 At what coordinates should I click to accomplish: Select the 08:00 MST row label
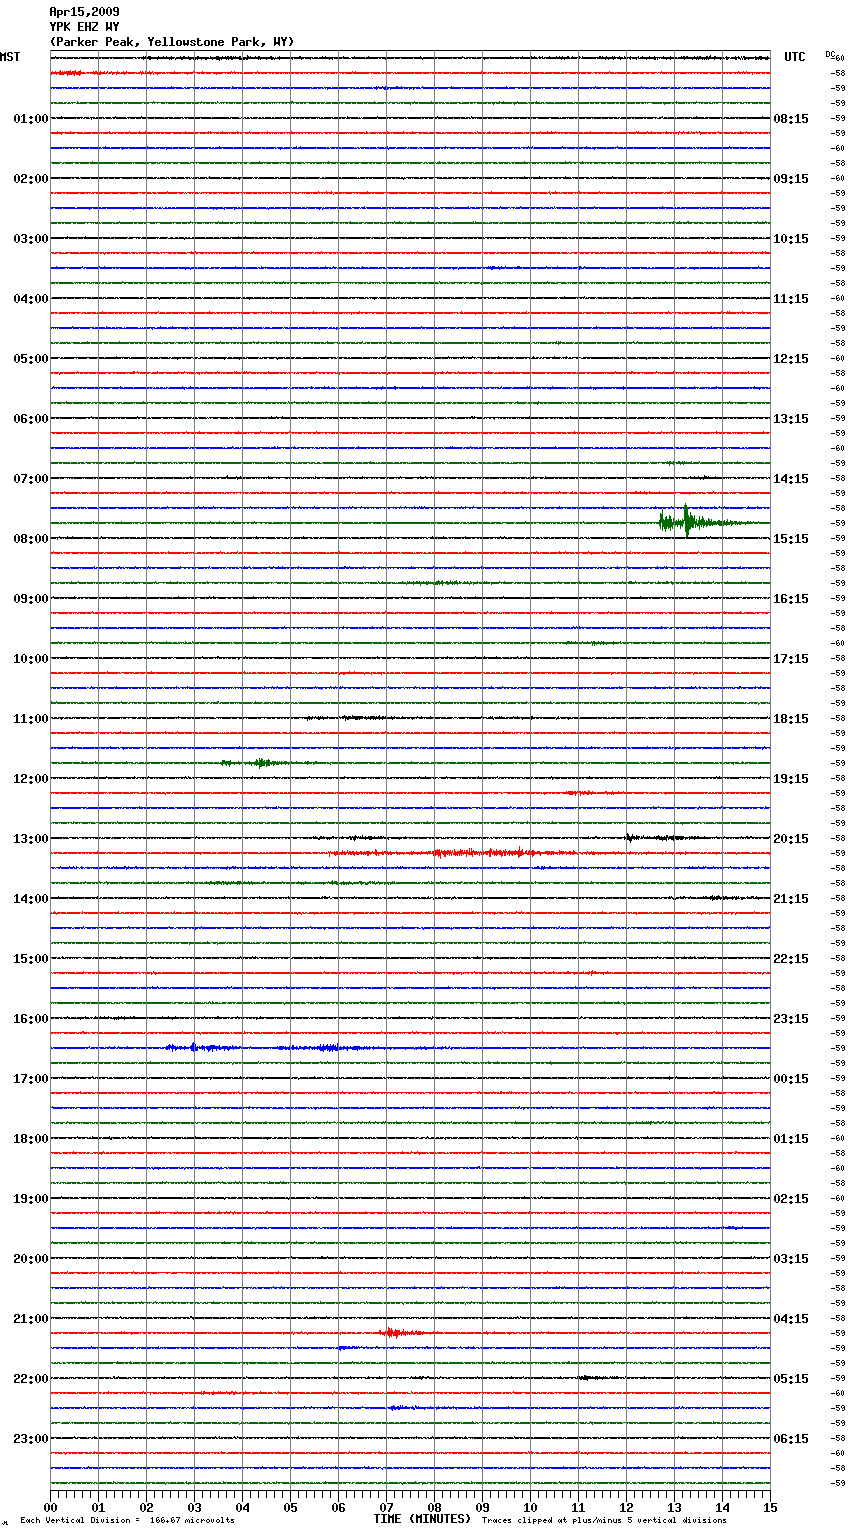click(x=31, y=539)
